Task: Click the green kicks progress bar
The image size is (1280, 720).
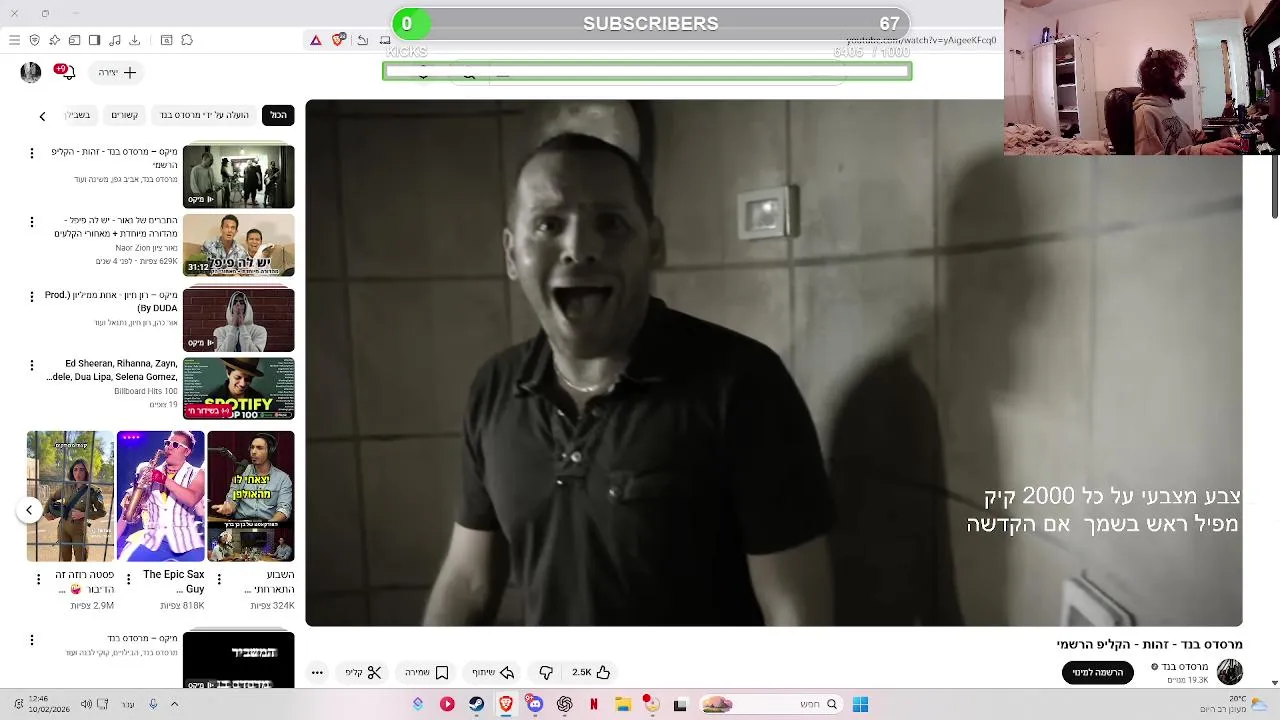Action: tap(647, 71)
